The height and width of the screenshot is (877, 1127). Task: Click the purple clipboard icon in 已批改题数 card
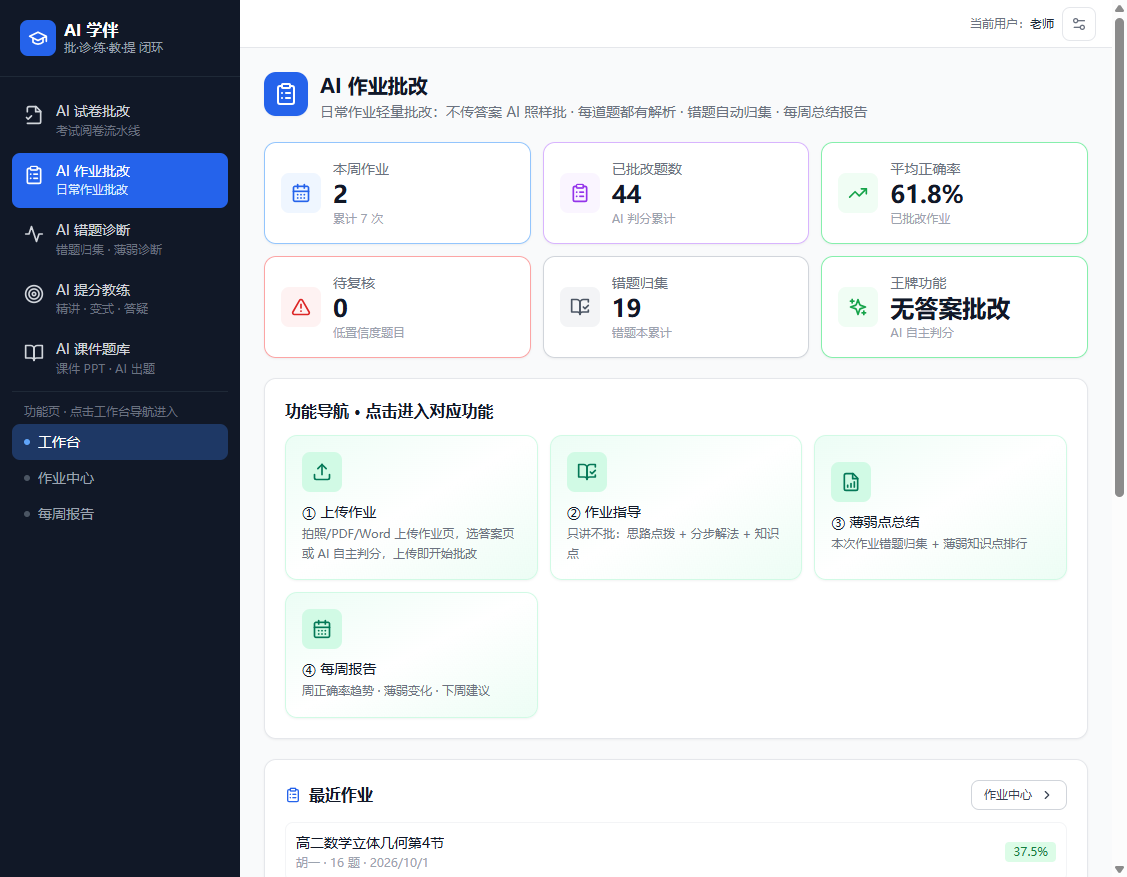pos(580,193)
